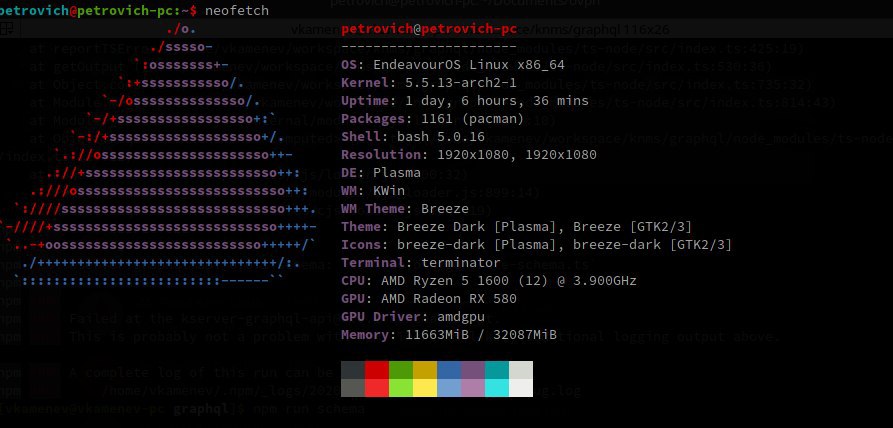The height and width of the screenshot is (428, 893).
Task: Click the teal color block in top row
Action: tap(497, 370)
